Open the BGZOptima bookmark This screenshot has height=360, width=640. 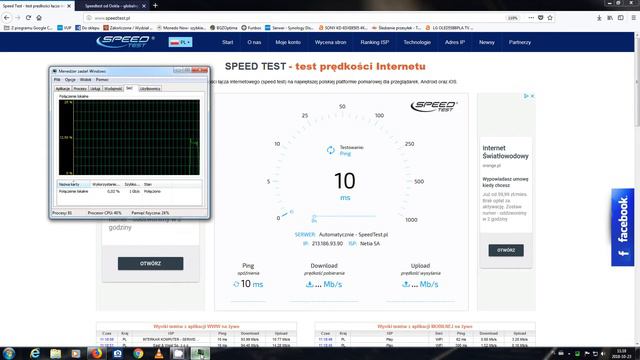pyautogui.click(x=224, y=28)
